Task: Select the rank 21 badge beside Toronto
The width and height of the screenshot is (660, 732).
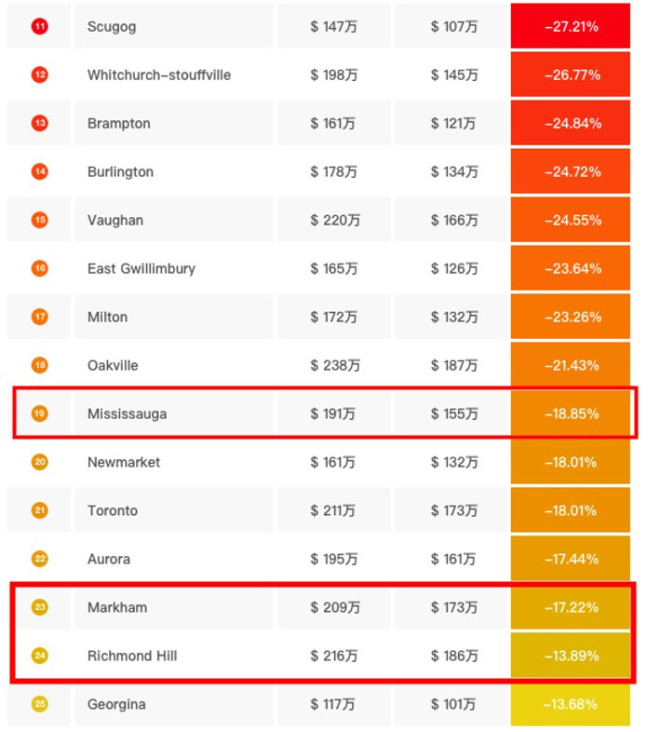Action: coord(40,510)
